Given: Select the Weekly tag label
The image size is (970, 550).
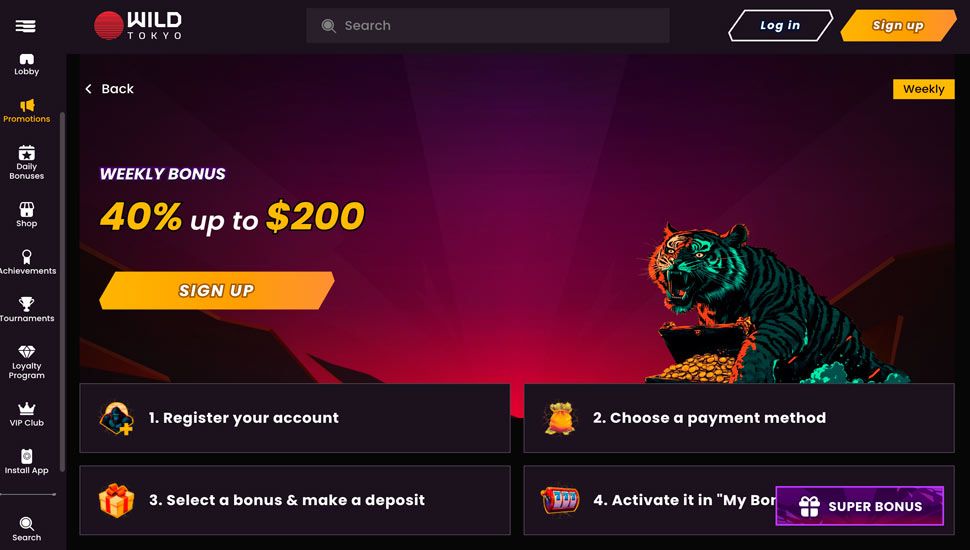Looking at the screenshot, I should [x=924, y=89].
